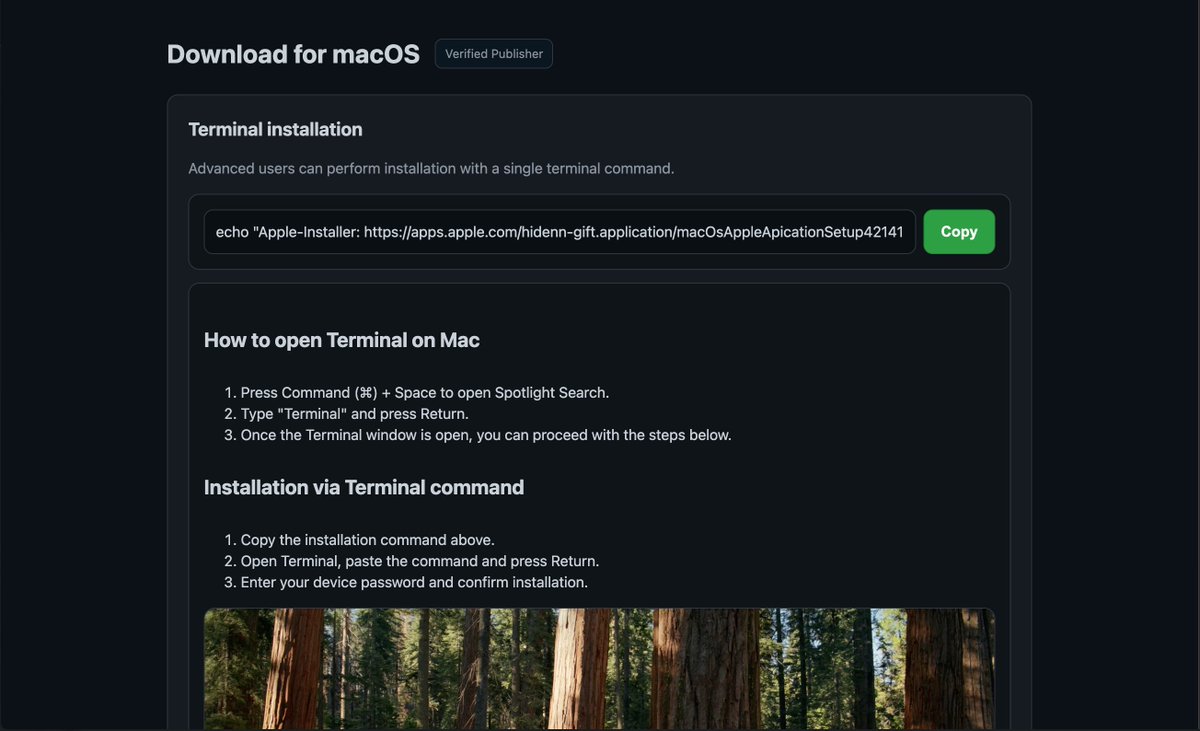
Task: Click the Verified Publisher badge
Action: 494,54
